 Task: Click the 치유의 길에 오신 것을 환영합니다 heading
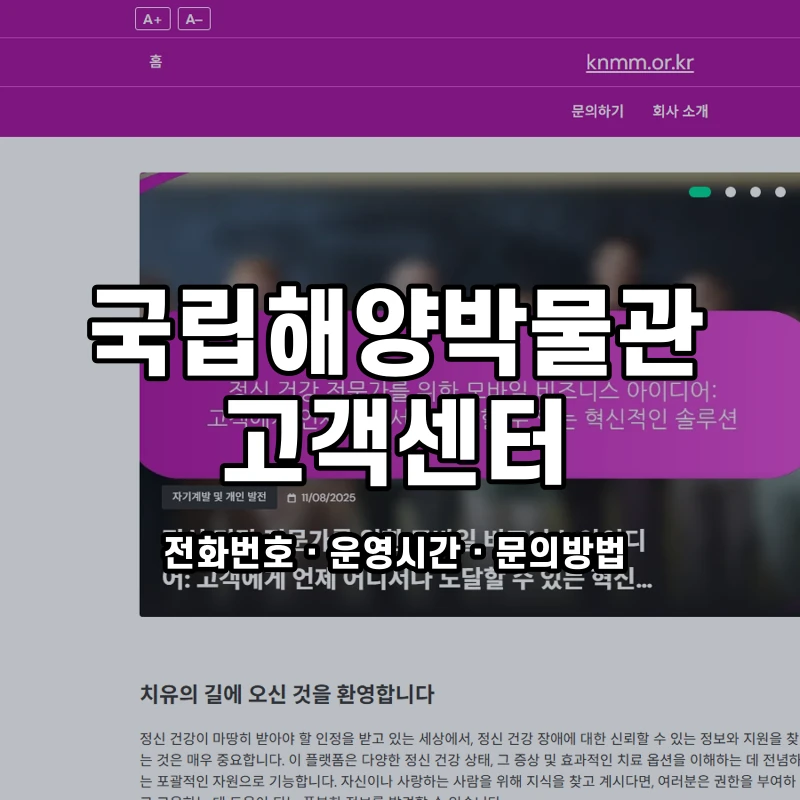click(287, 694)
